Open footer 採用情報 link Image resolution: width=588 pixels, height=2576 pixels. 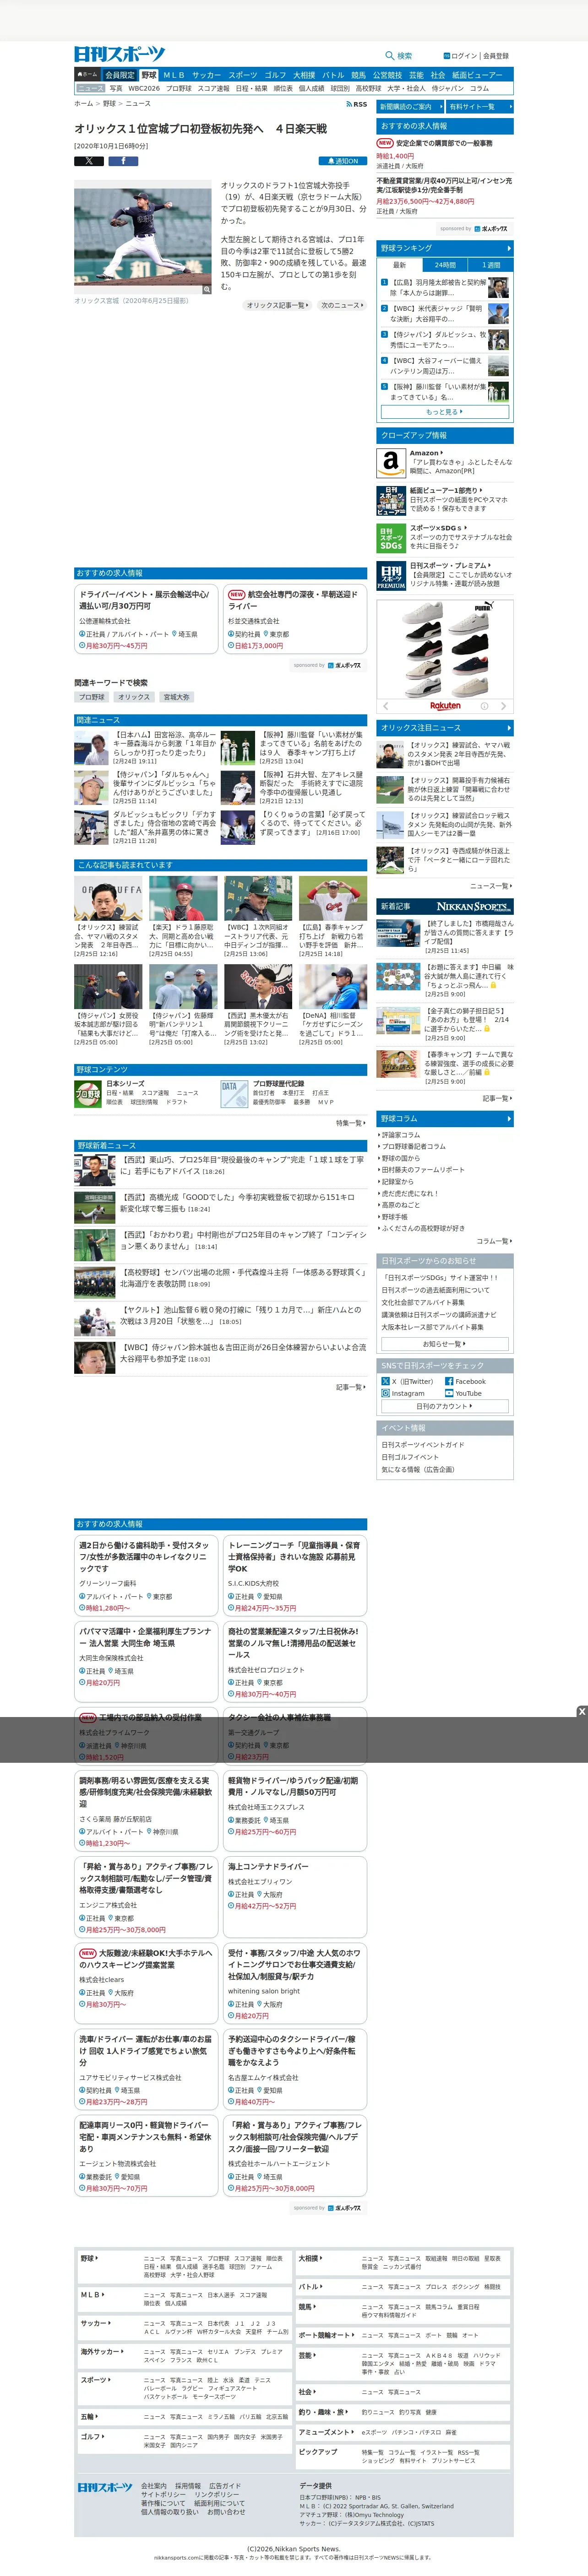[188, 2485]
